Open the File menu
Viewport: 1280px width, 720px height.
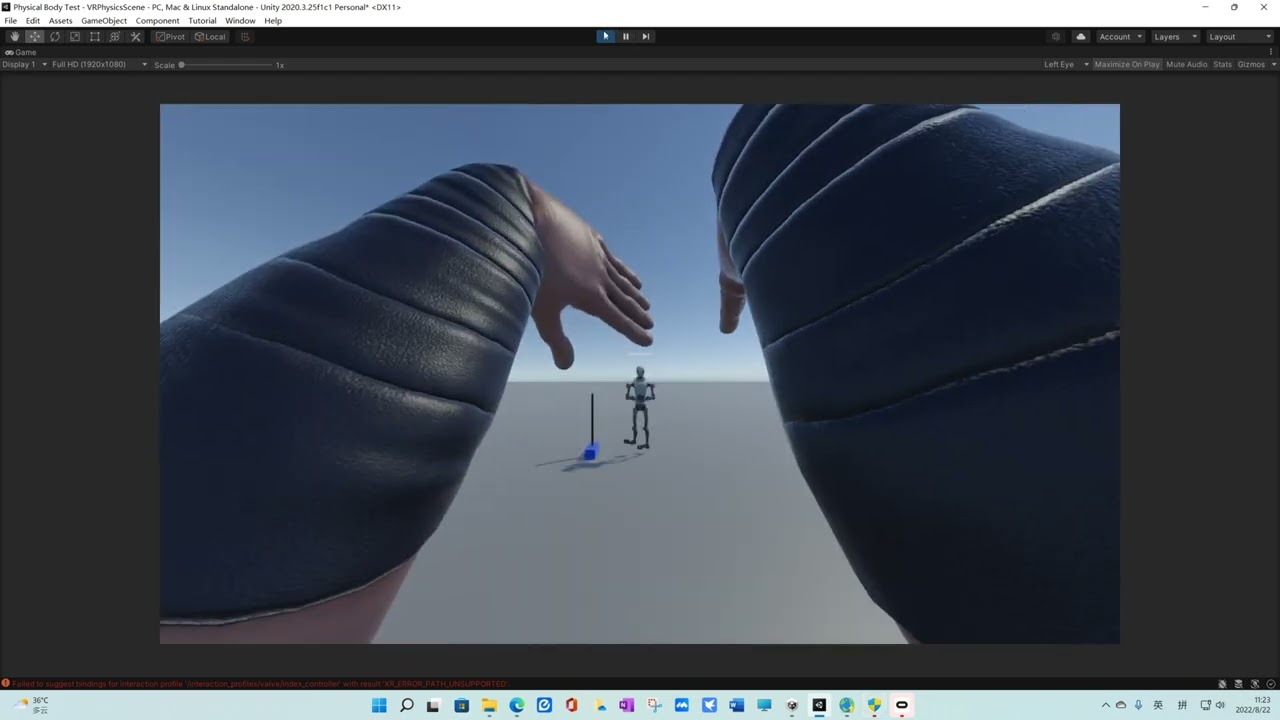click(11, 21)
